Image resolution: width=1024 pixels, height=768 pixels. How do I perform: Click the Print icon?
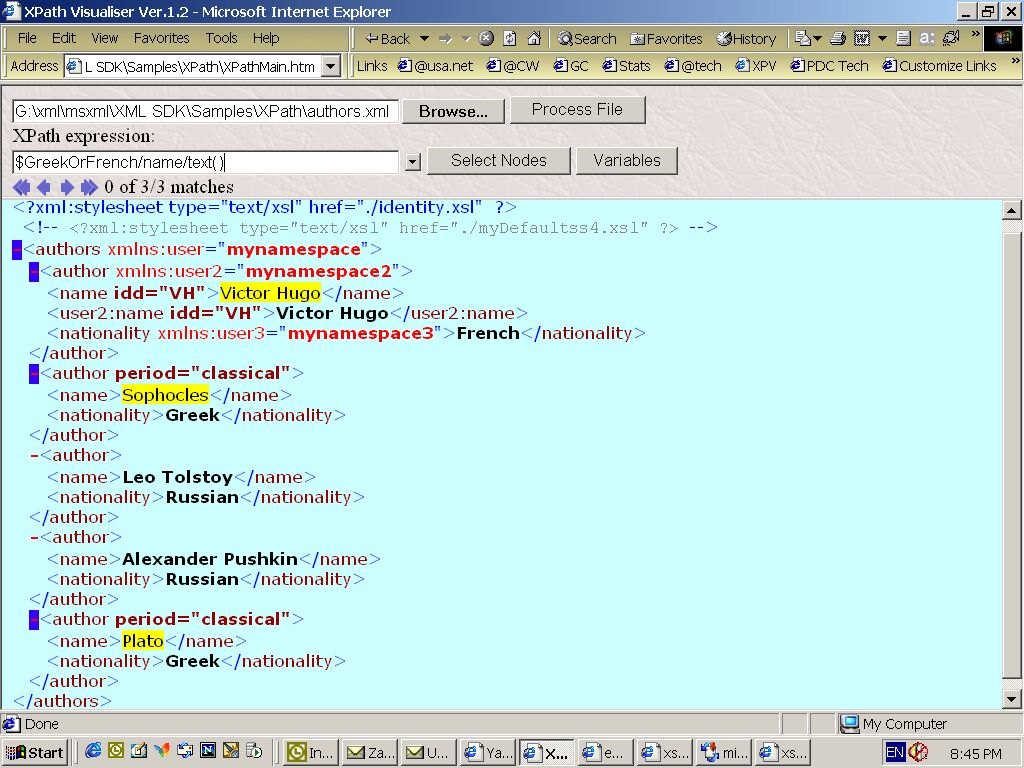point(838,39)
